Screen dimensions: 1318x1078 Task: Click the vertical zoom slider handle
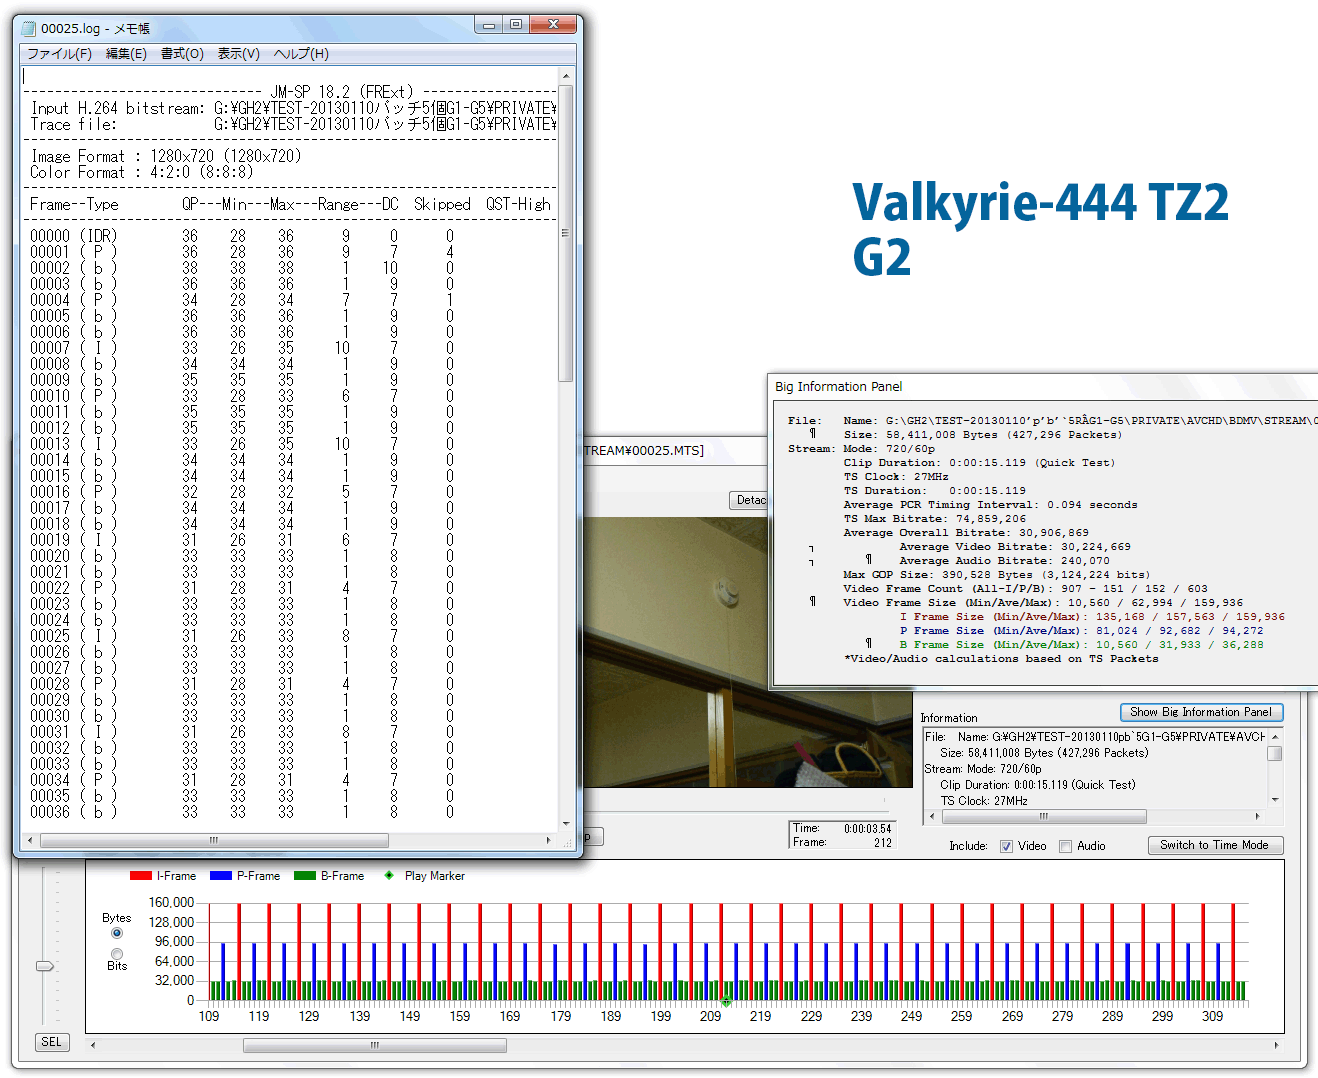45,966
